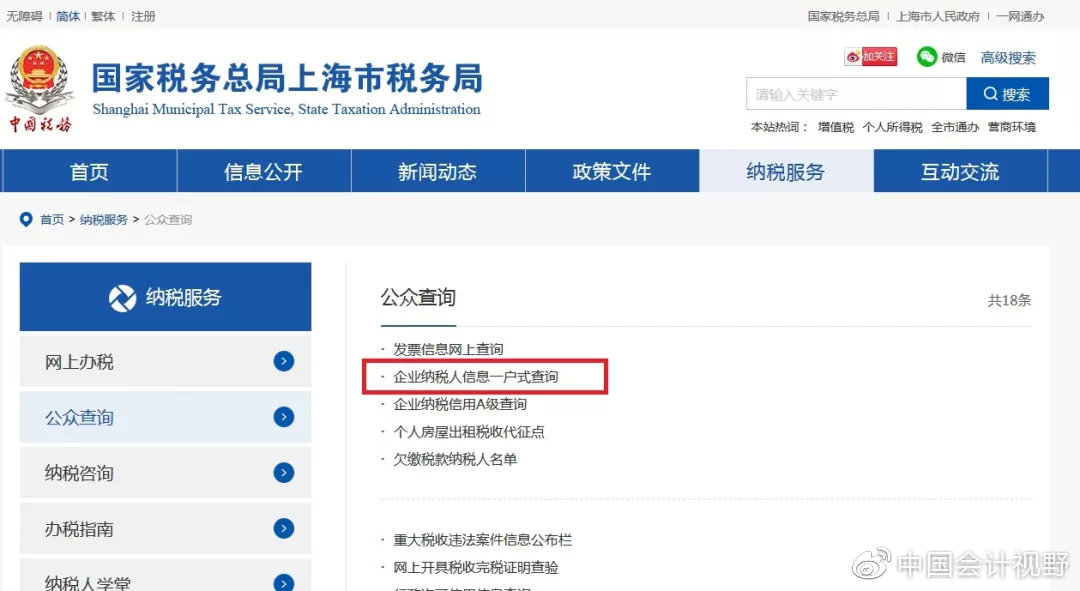Select the 新闻动态 navigation tab

point(437,171)
